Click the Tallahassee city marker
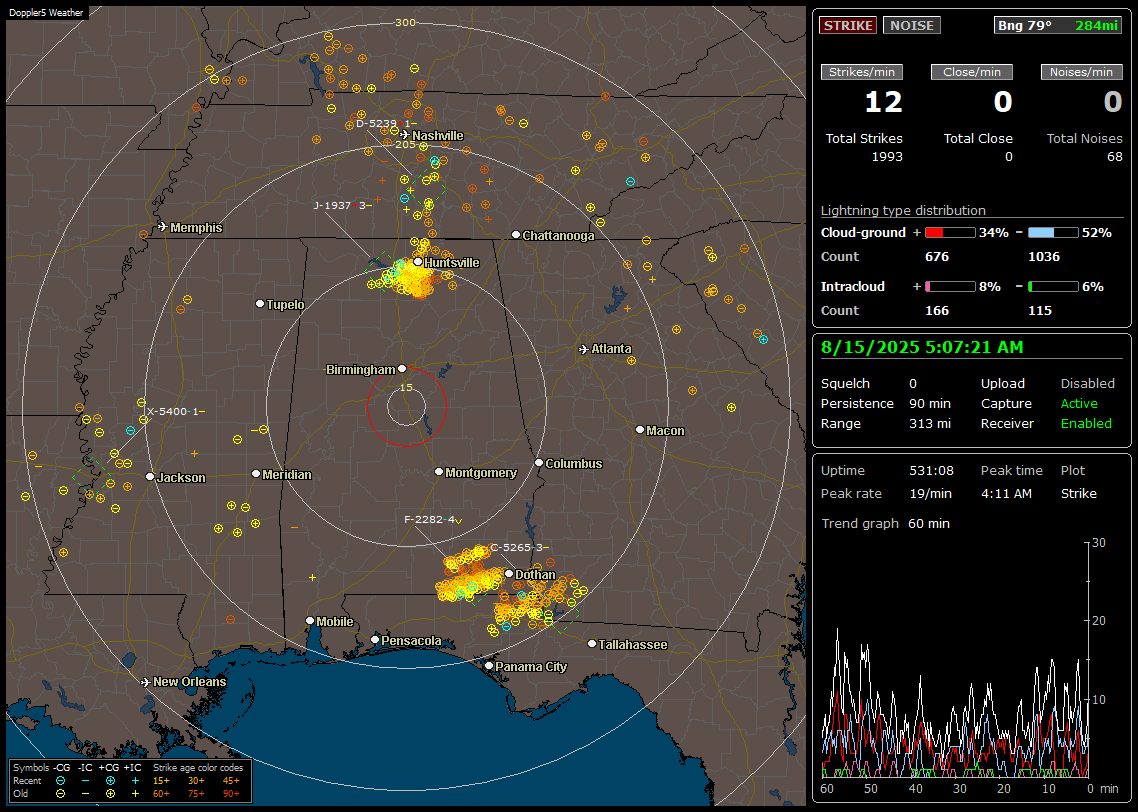The height and width of the screenshot is (812, 1138). 592,644
